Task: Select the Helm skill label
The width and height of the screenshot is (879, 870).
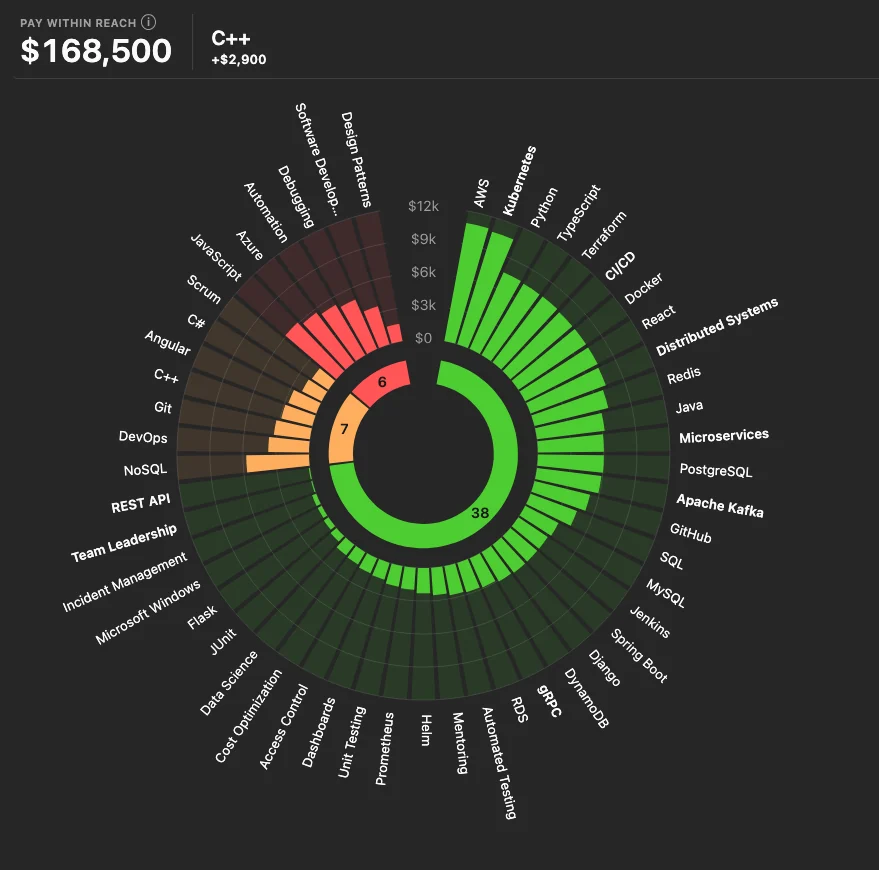Action: point(426,730)
